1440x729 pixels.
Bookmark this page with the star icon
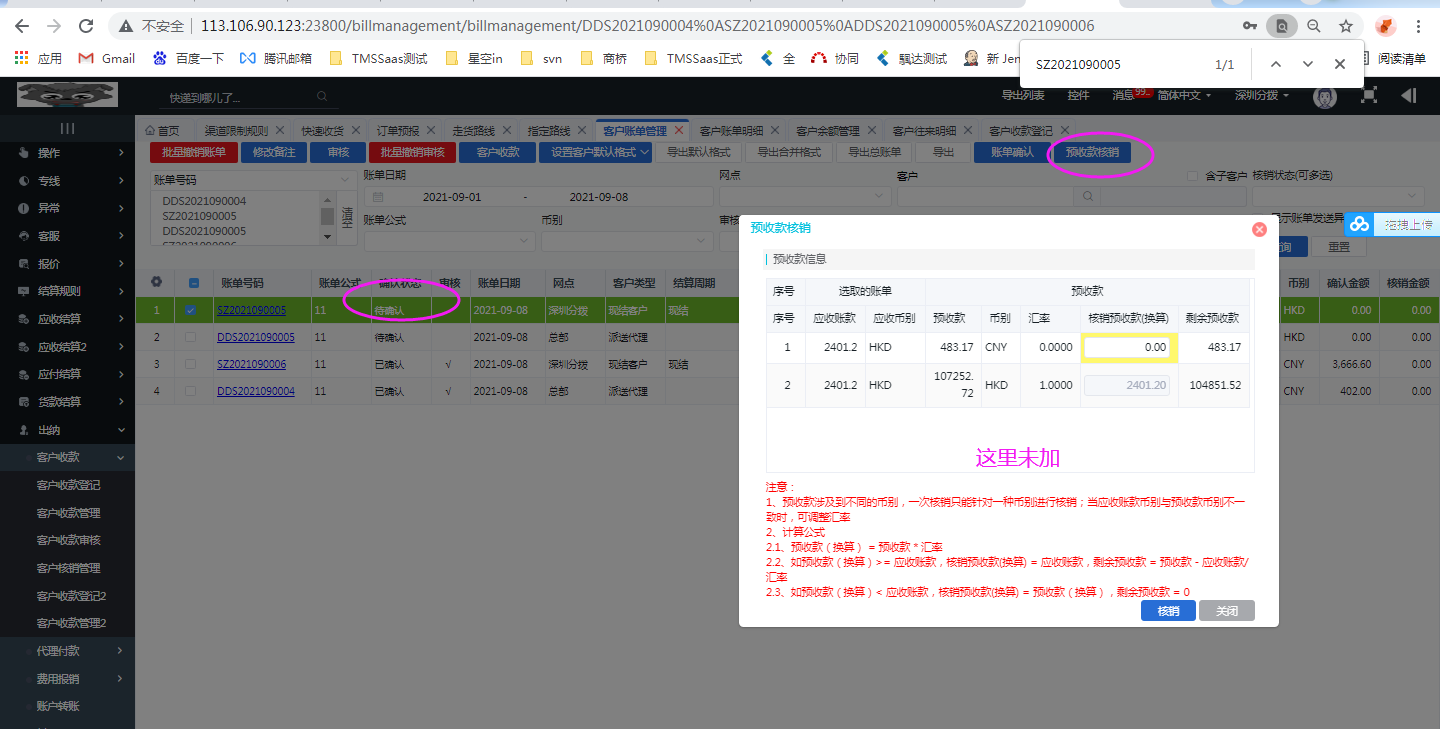(1346, 26)
